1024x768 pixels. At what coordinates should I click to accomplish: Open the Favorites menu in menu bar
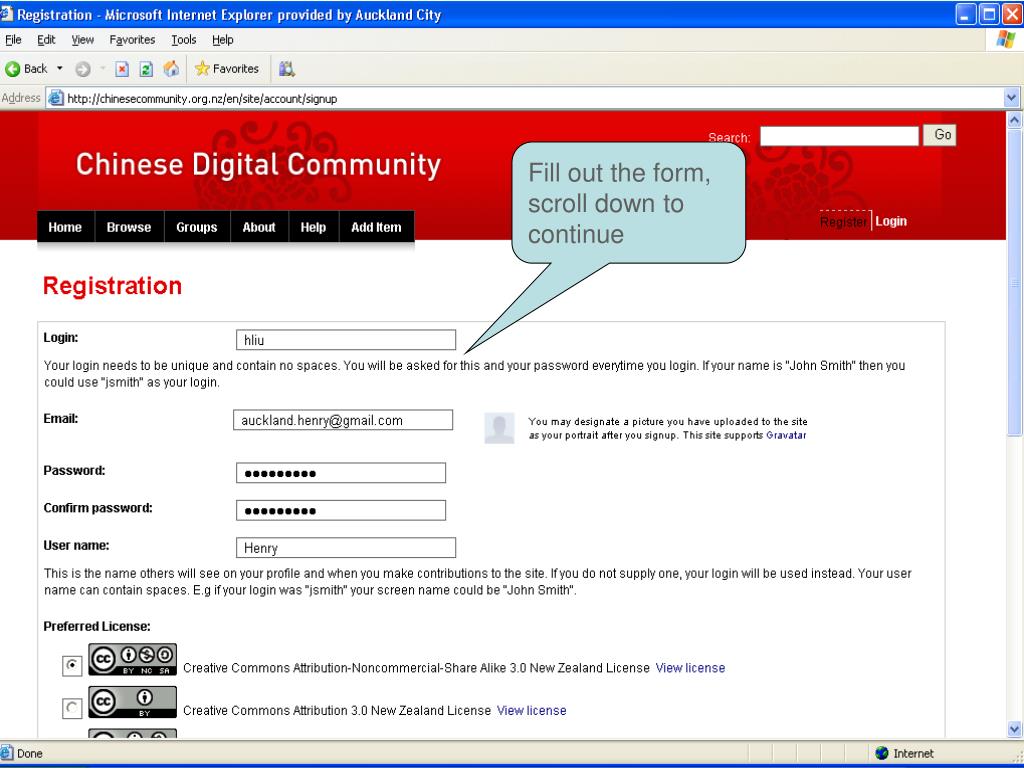(132, 40)
